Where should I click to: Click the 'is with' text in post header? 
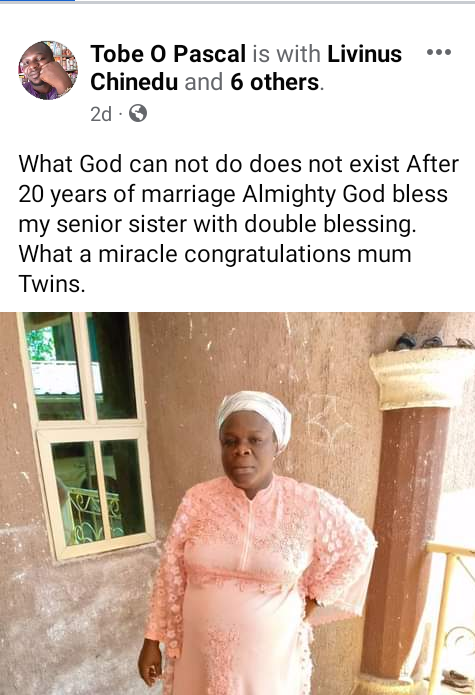pos(287,54)
